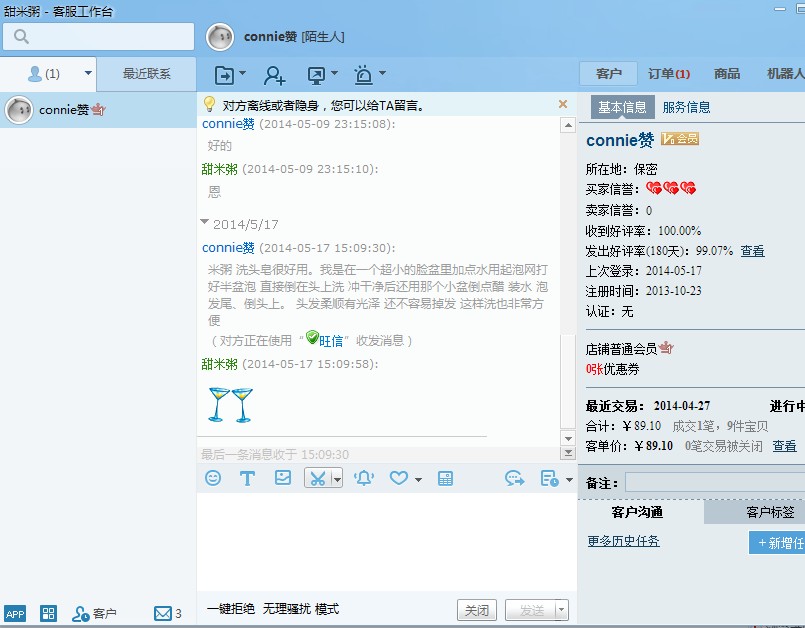Viewport: 805px width, 628px height.
Task: Select the scissors screenshot tool
Action: pos(318,479)
